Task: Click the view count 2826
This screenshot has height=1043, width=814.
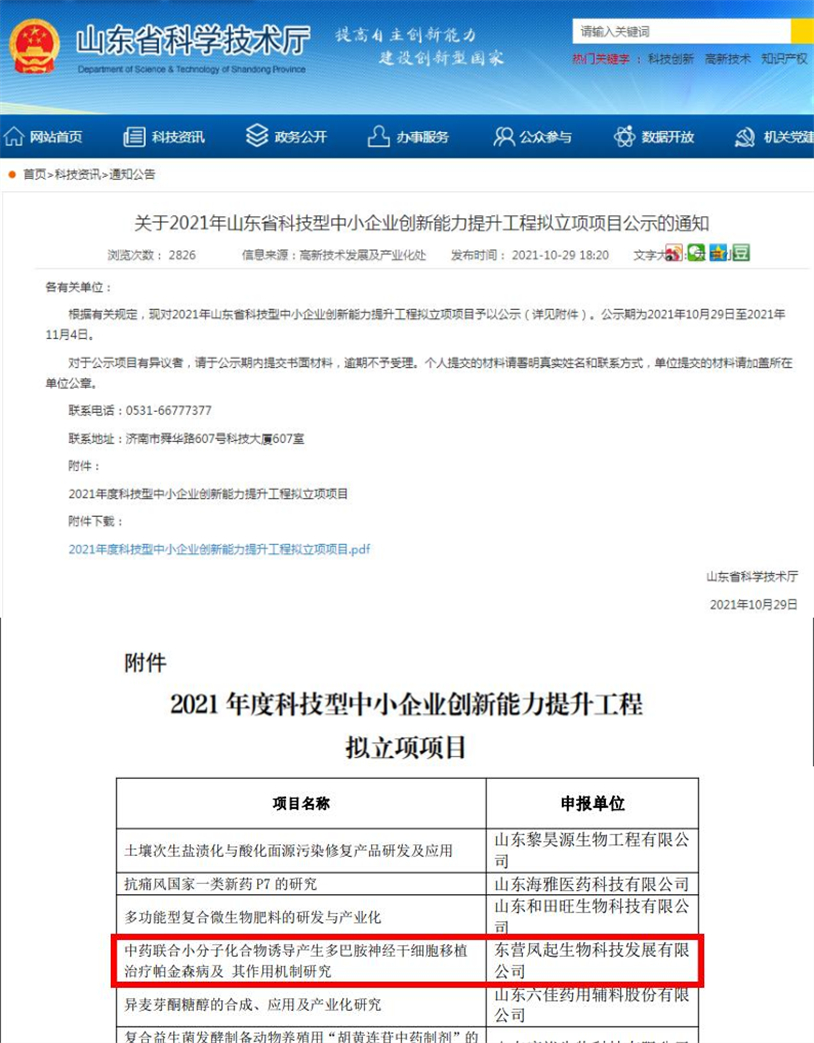Action: (182, 255)
